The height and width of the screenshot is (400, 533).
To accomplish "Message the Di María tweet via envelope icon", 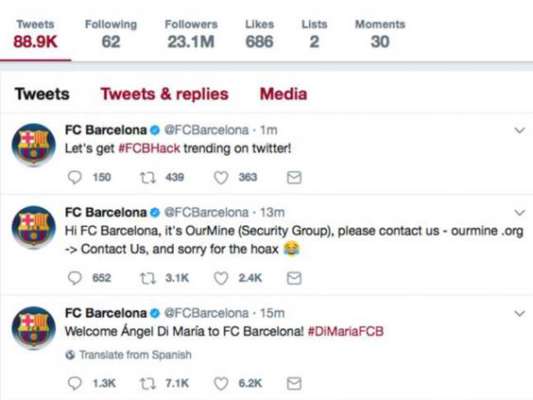I will tap(294, 383).
